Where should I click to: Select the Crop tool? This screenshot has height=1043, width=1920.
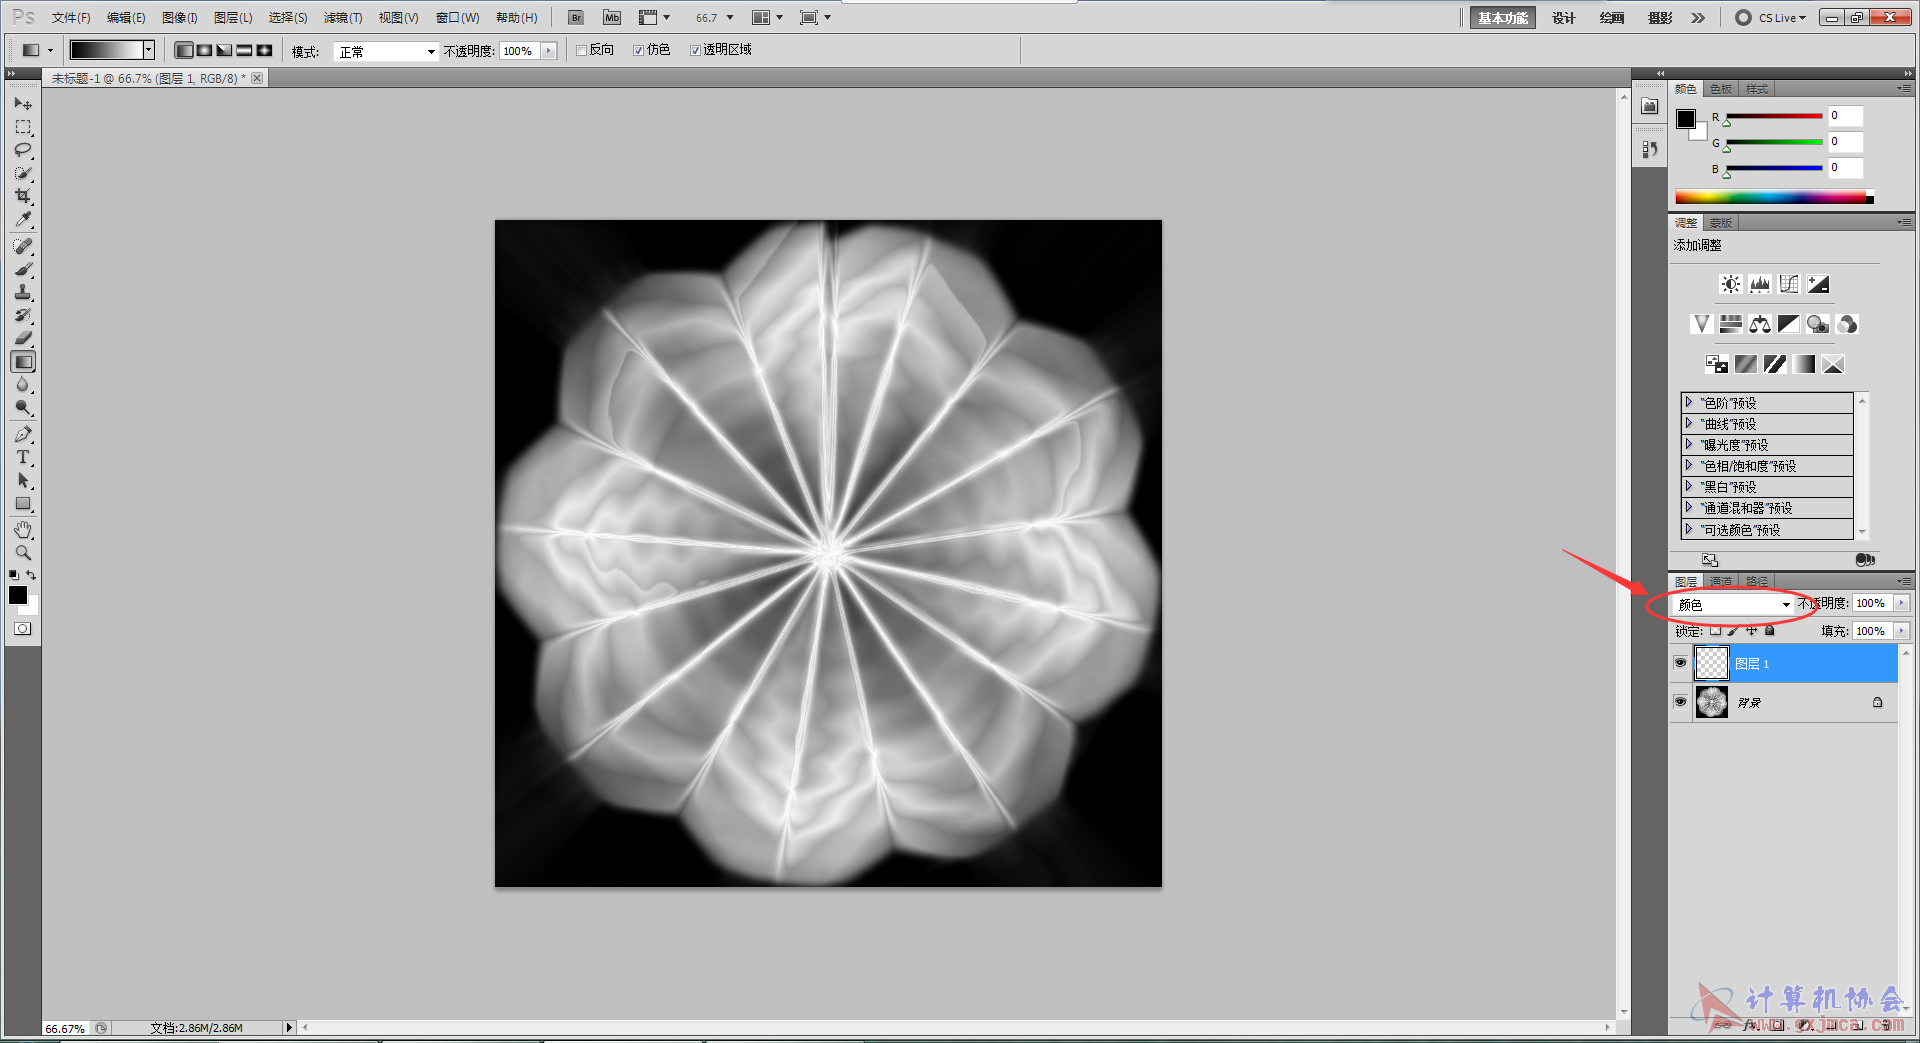[x=23, y=196]
